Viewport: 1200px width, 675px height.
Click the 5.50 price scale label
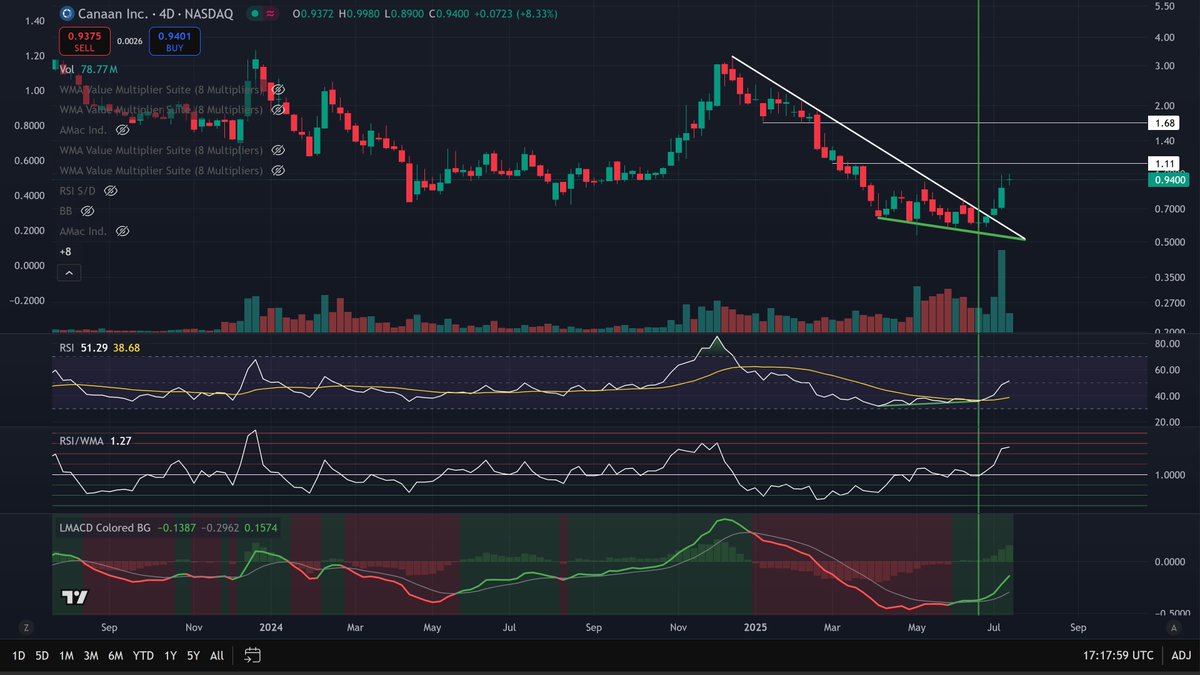(x=1165, y=7)
